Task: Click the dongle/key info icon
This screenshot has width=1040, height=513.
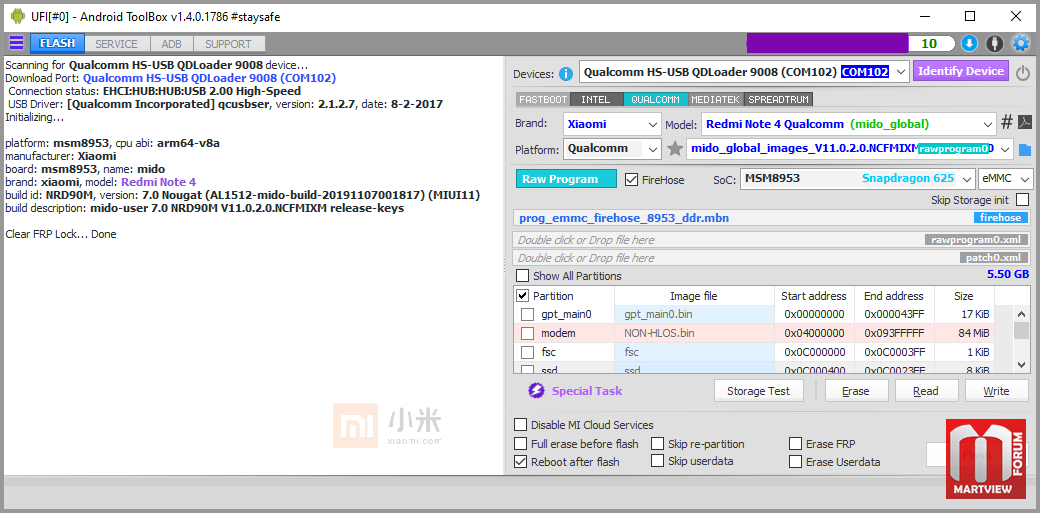Action: point(994,44)
